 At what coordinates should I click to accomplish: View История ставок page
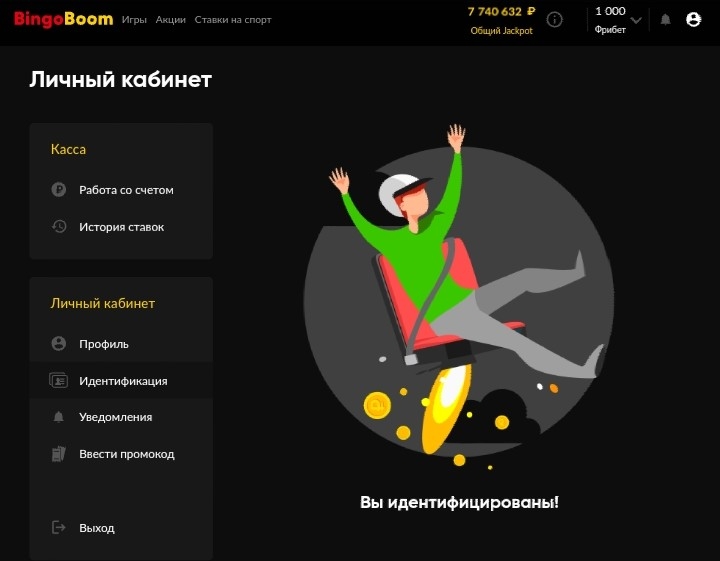[121, 227]
